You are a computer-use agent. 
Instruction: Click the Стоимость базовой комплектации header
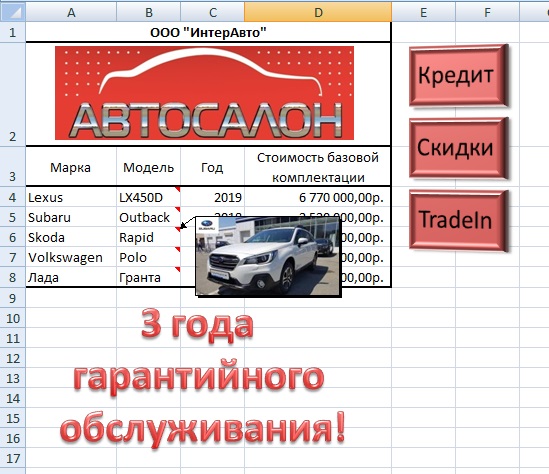tap(318, 167)
